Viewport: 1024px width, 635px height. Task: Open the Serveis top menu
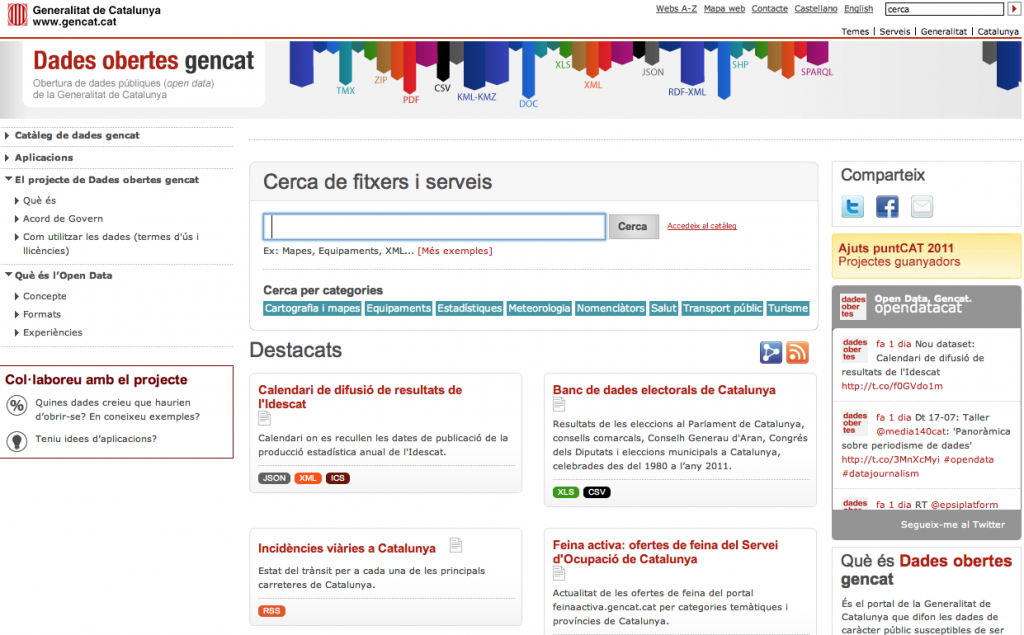[895, 31]
